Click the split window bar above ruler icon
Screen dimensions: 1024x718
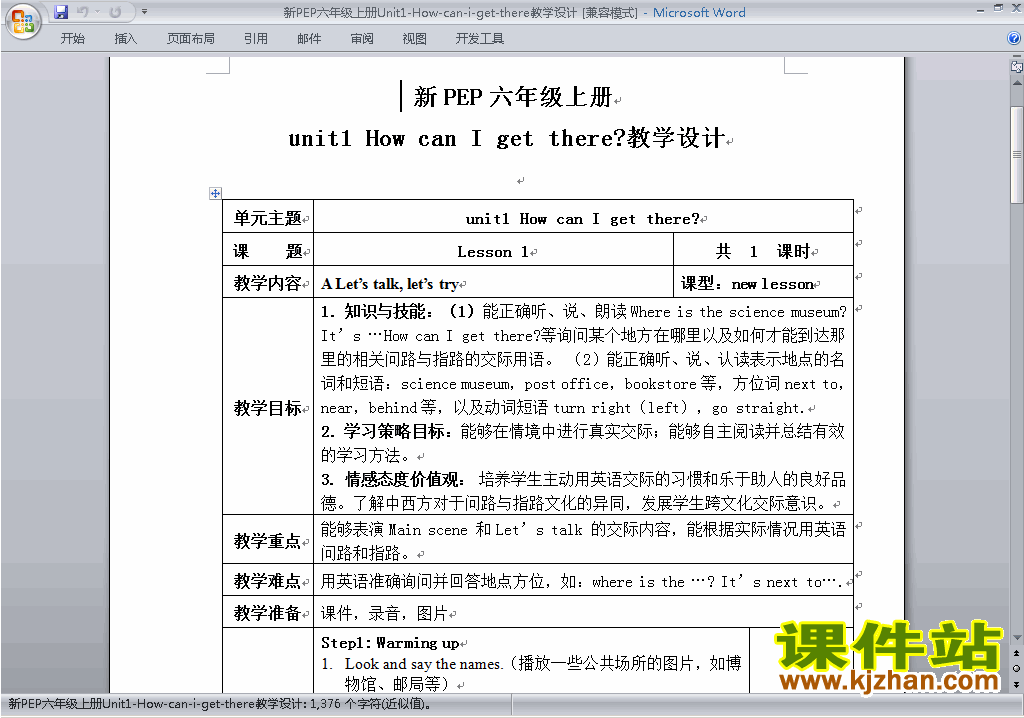click(x=1016, y=57)
